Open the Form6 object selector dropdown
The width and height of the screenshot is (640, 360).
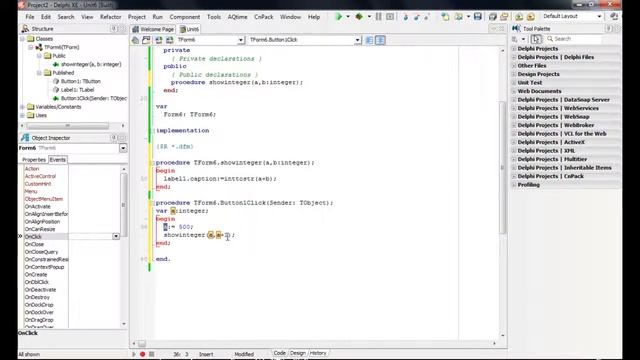click(x=123, y=148)
